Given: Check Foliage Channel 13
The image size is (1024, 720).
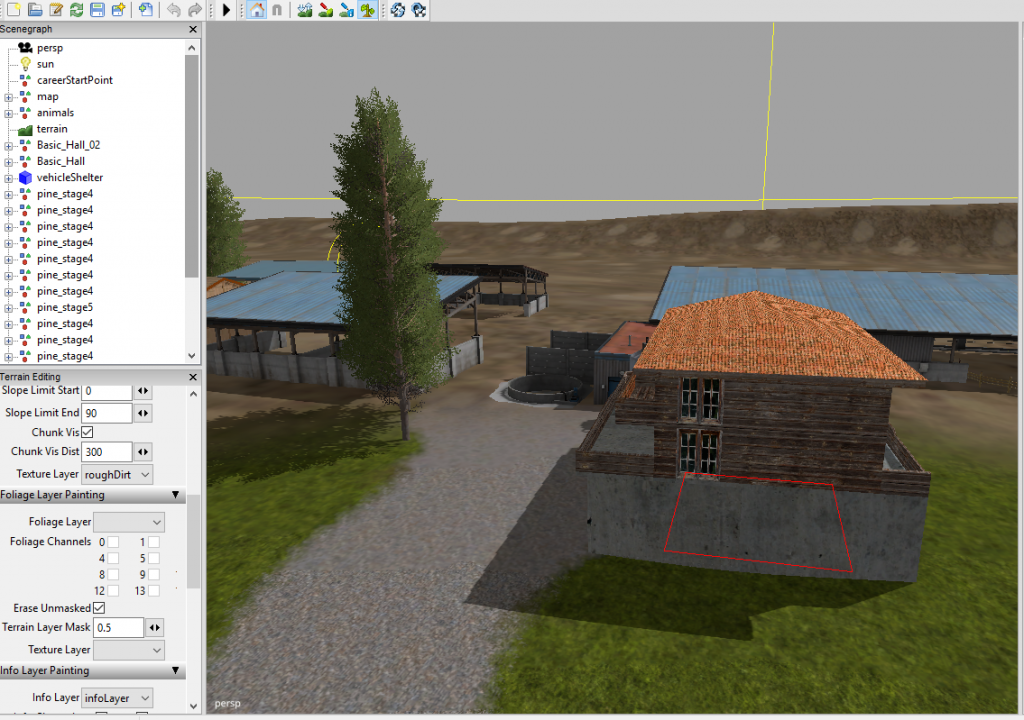Looking at the screenshot, I should [x=153, y=591].
